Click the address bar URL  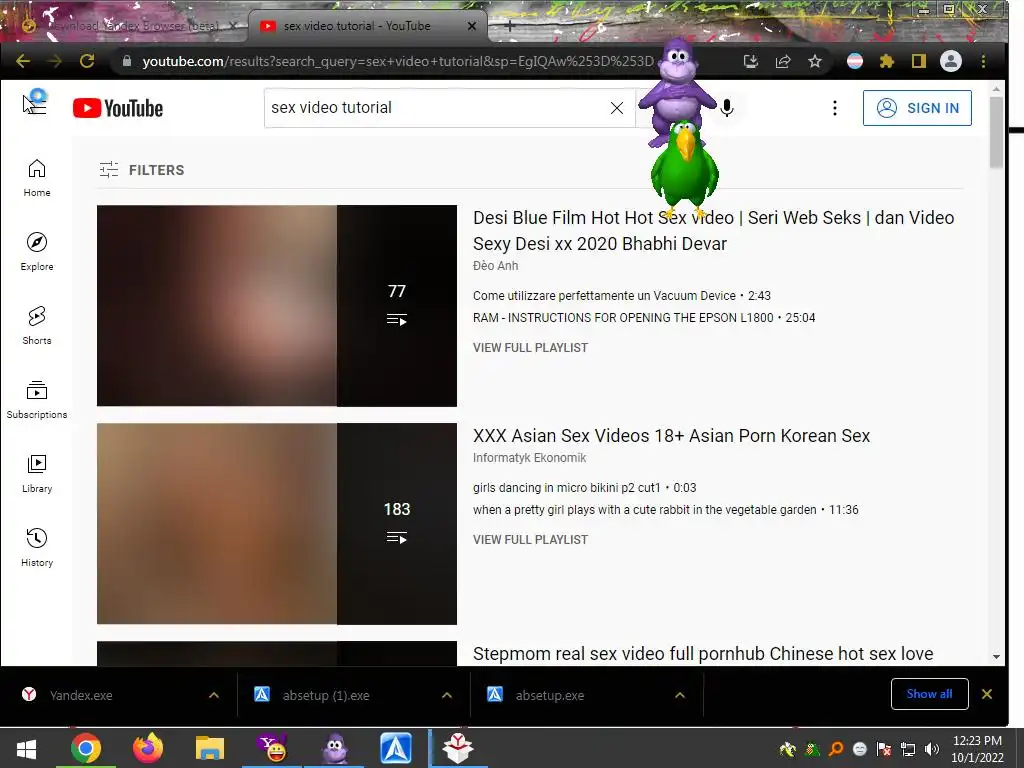[398, 61]
